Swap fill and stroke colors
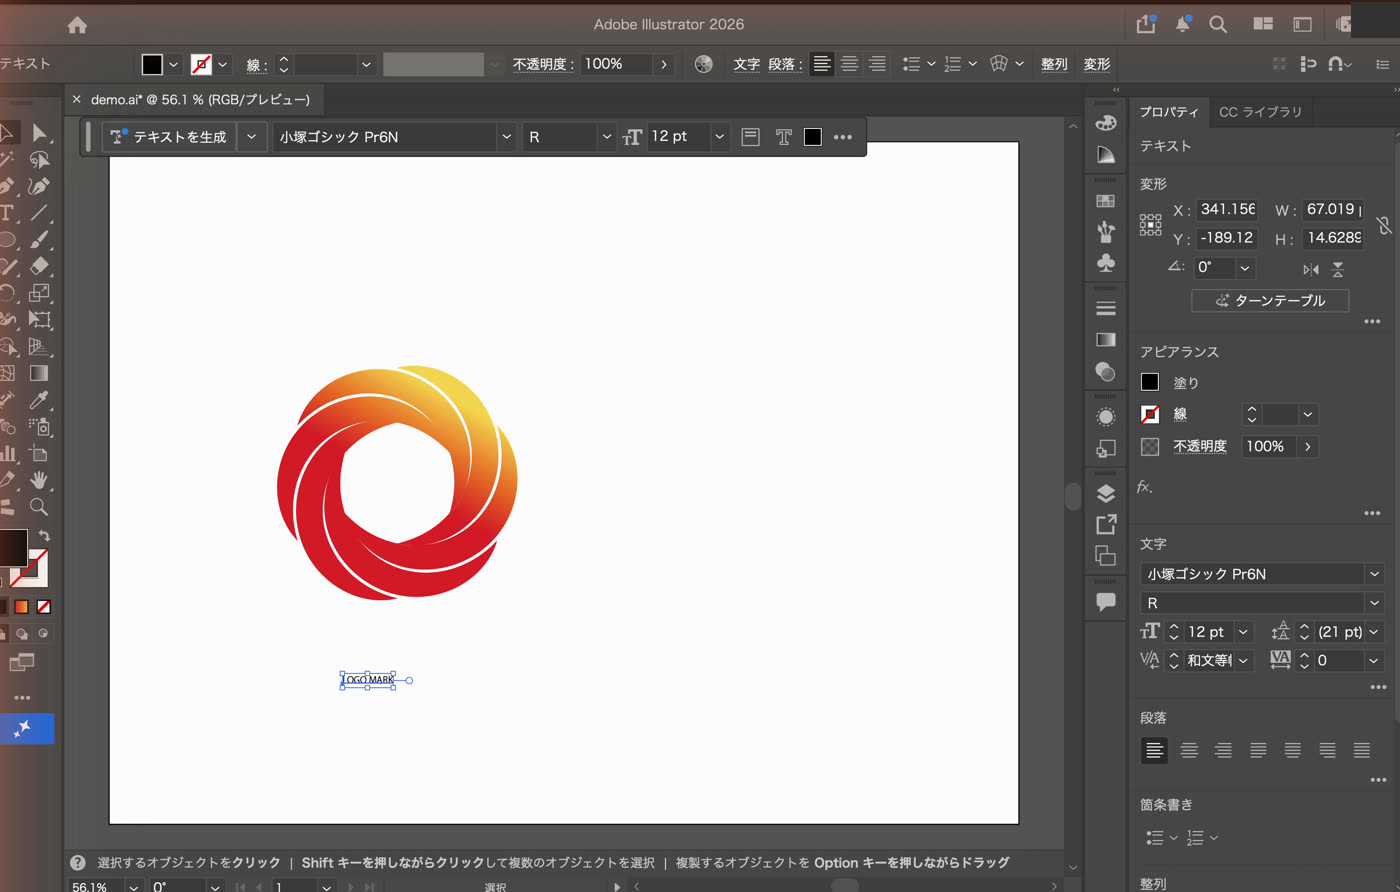 tap(44, 536)
